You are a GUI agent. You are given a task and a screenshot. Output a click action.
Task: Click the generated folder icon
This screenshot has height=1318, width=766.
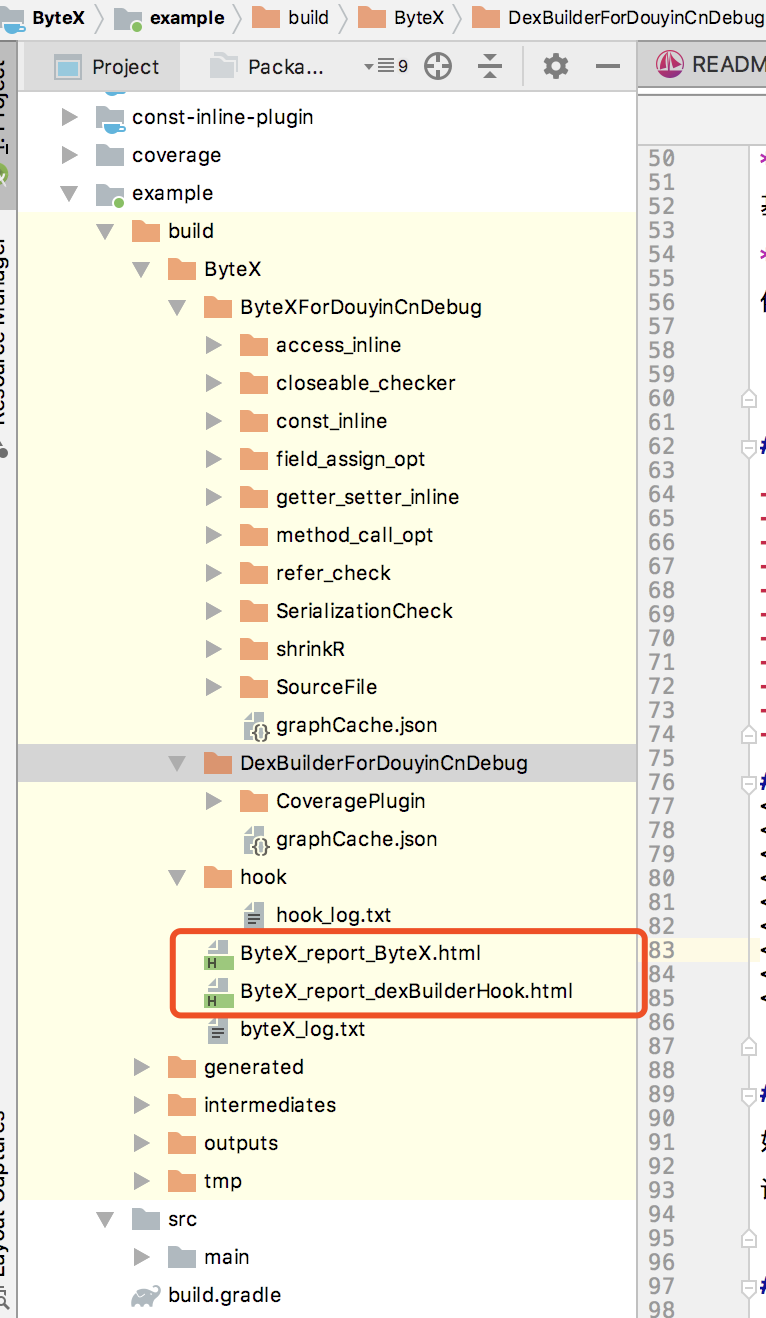point(182,1068)
